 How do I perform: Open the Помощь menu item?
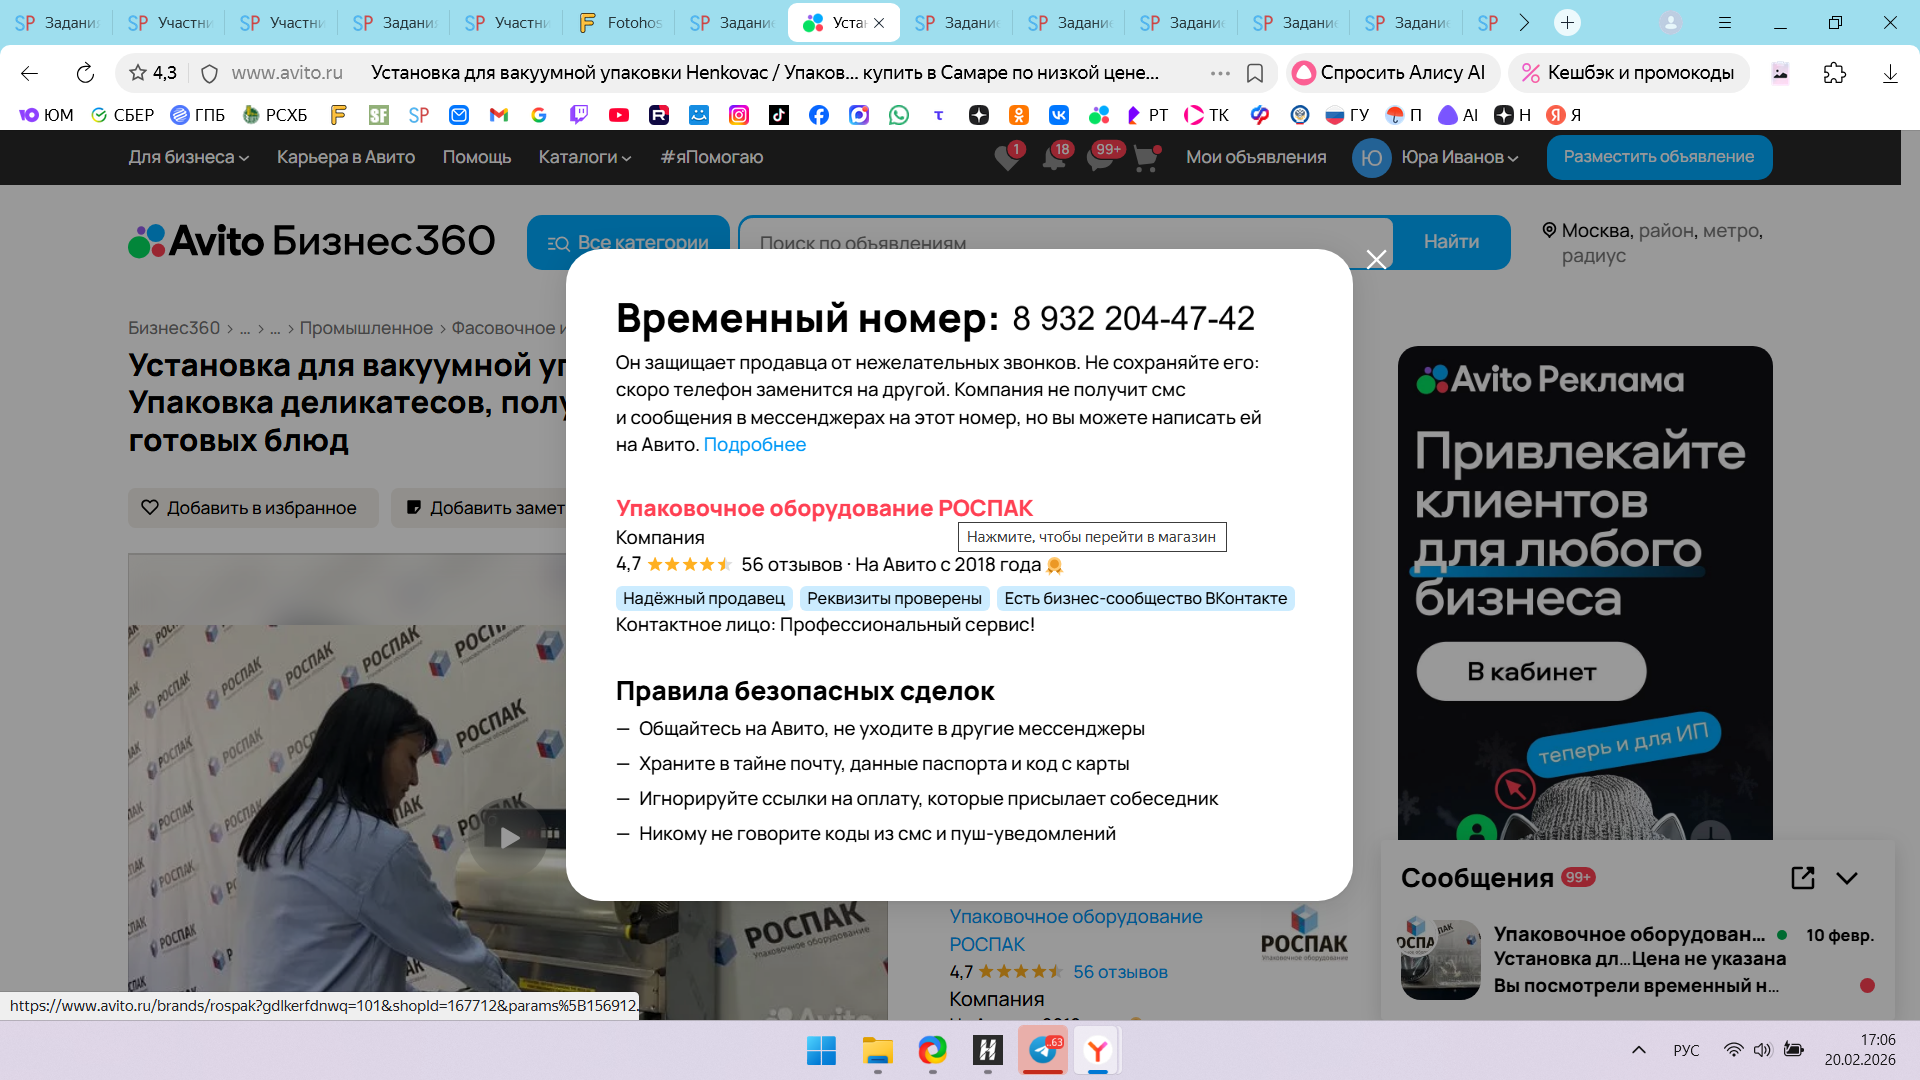coord(476,157)
